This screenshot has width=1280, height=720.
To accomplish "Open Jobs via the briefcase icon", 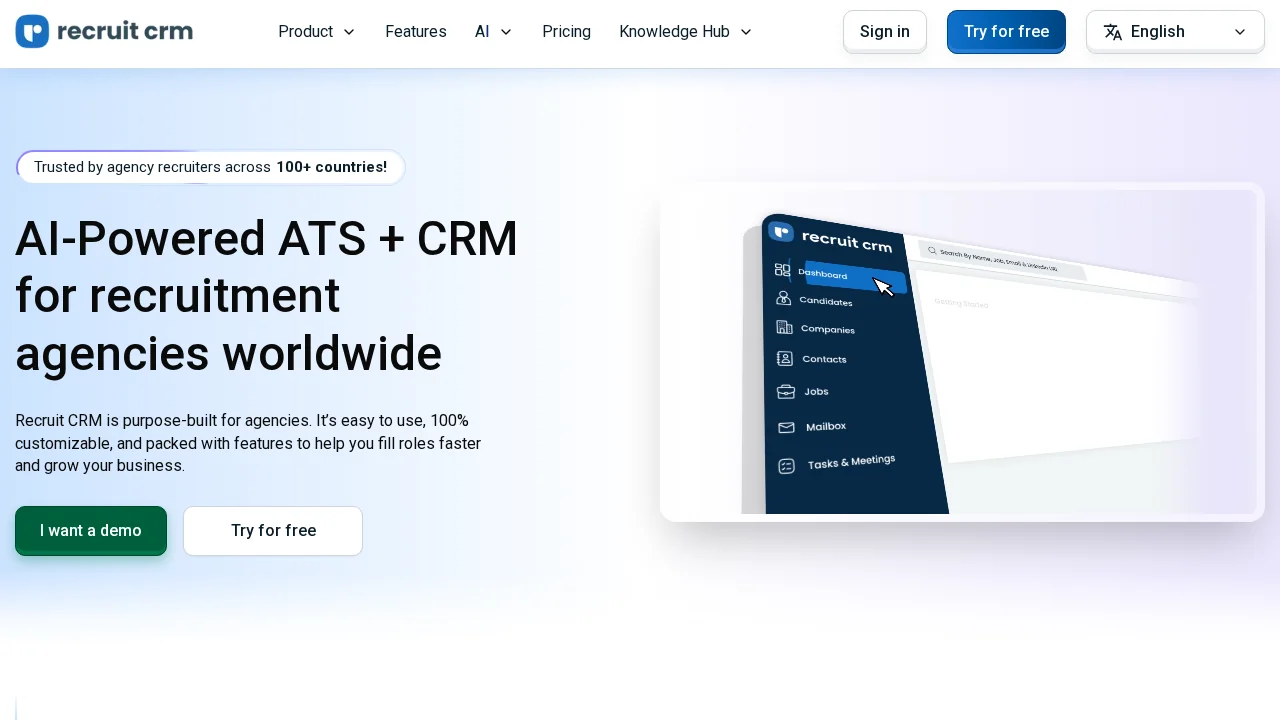I will click(785, 392).
